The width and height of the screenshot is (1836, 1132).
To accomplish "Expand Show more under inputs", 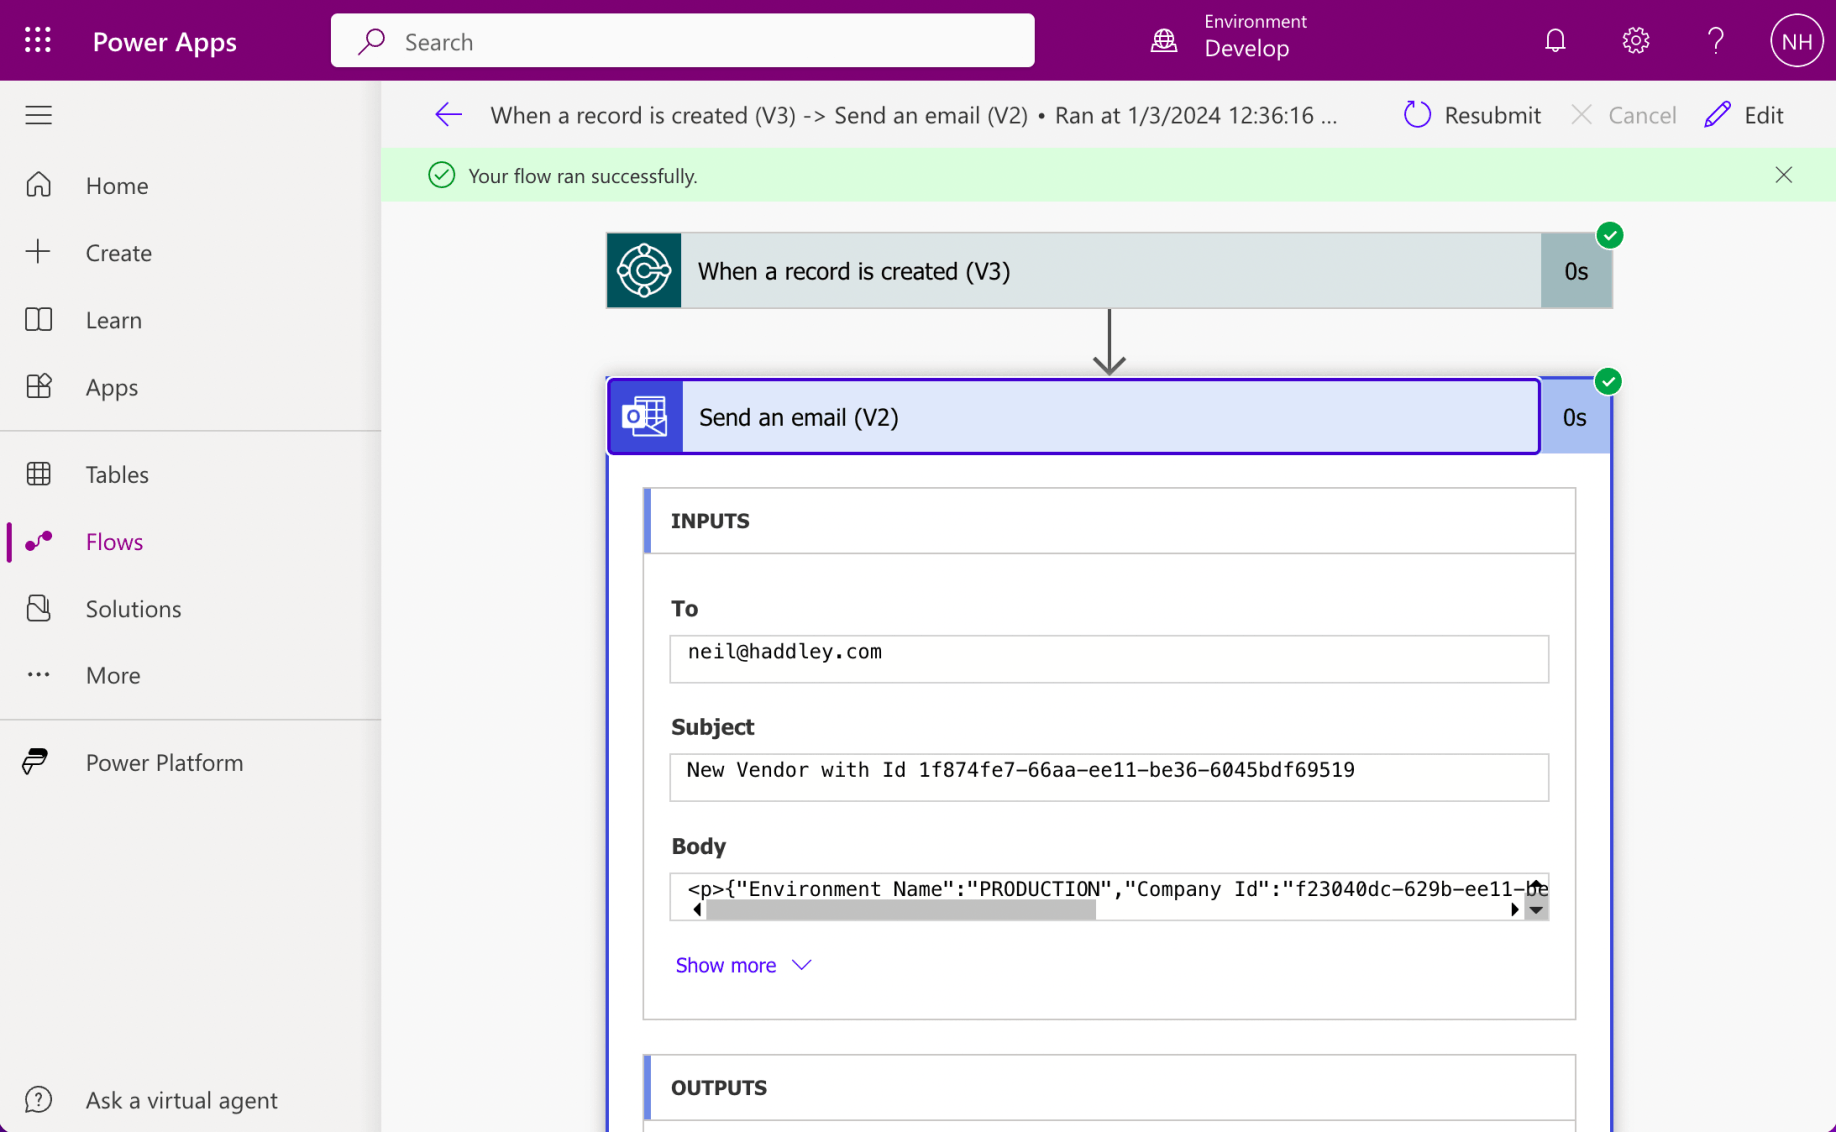I will [x=743, y=965].
